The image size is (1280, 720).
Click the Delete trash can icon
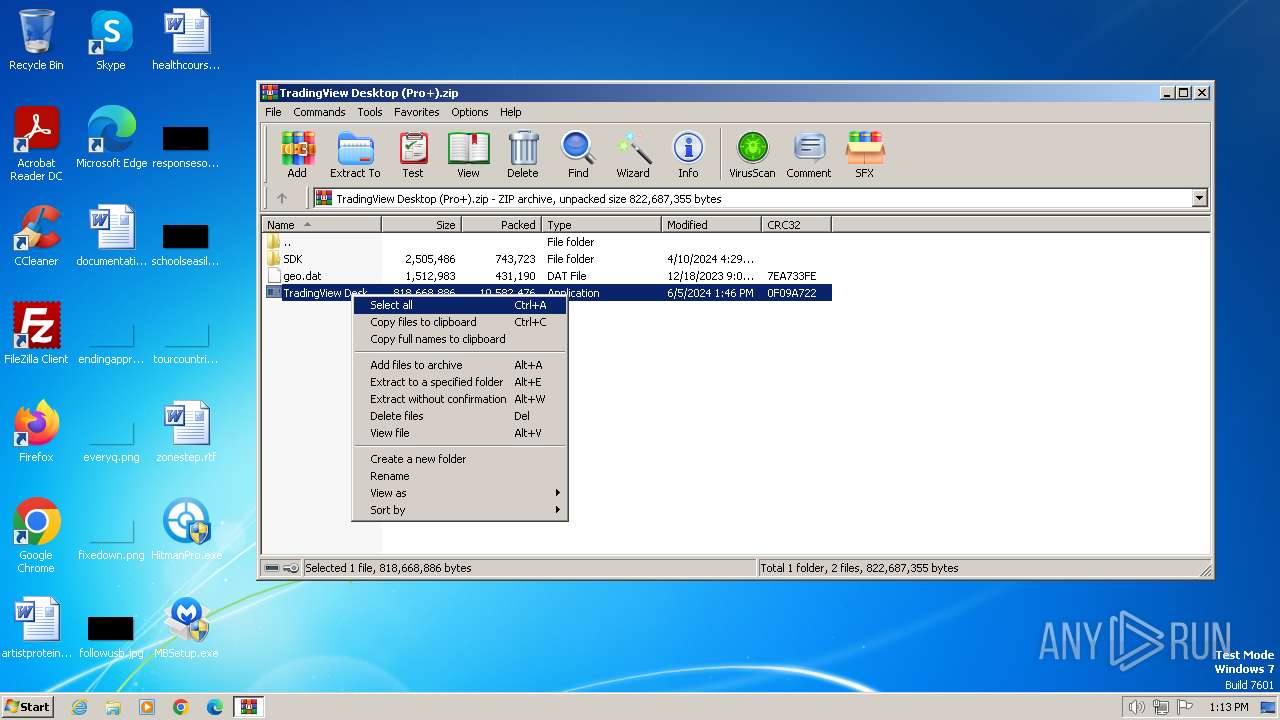(x=522, y=155)
